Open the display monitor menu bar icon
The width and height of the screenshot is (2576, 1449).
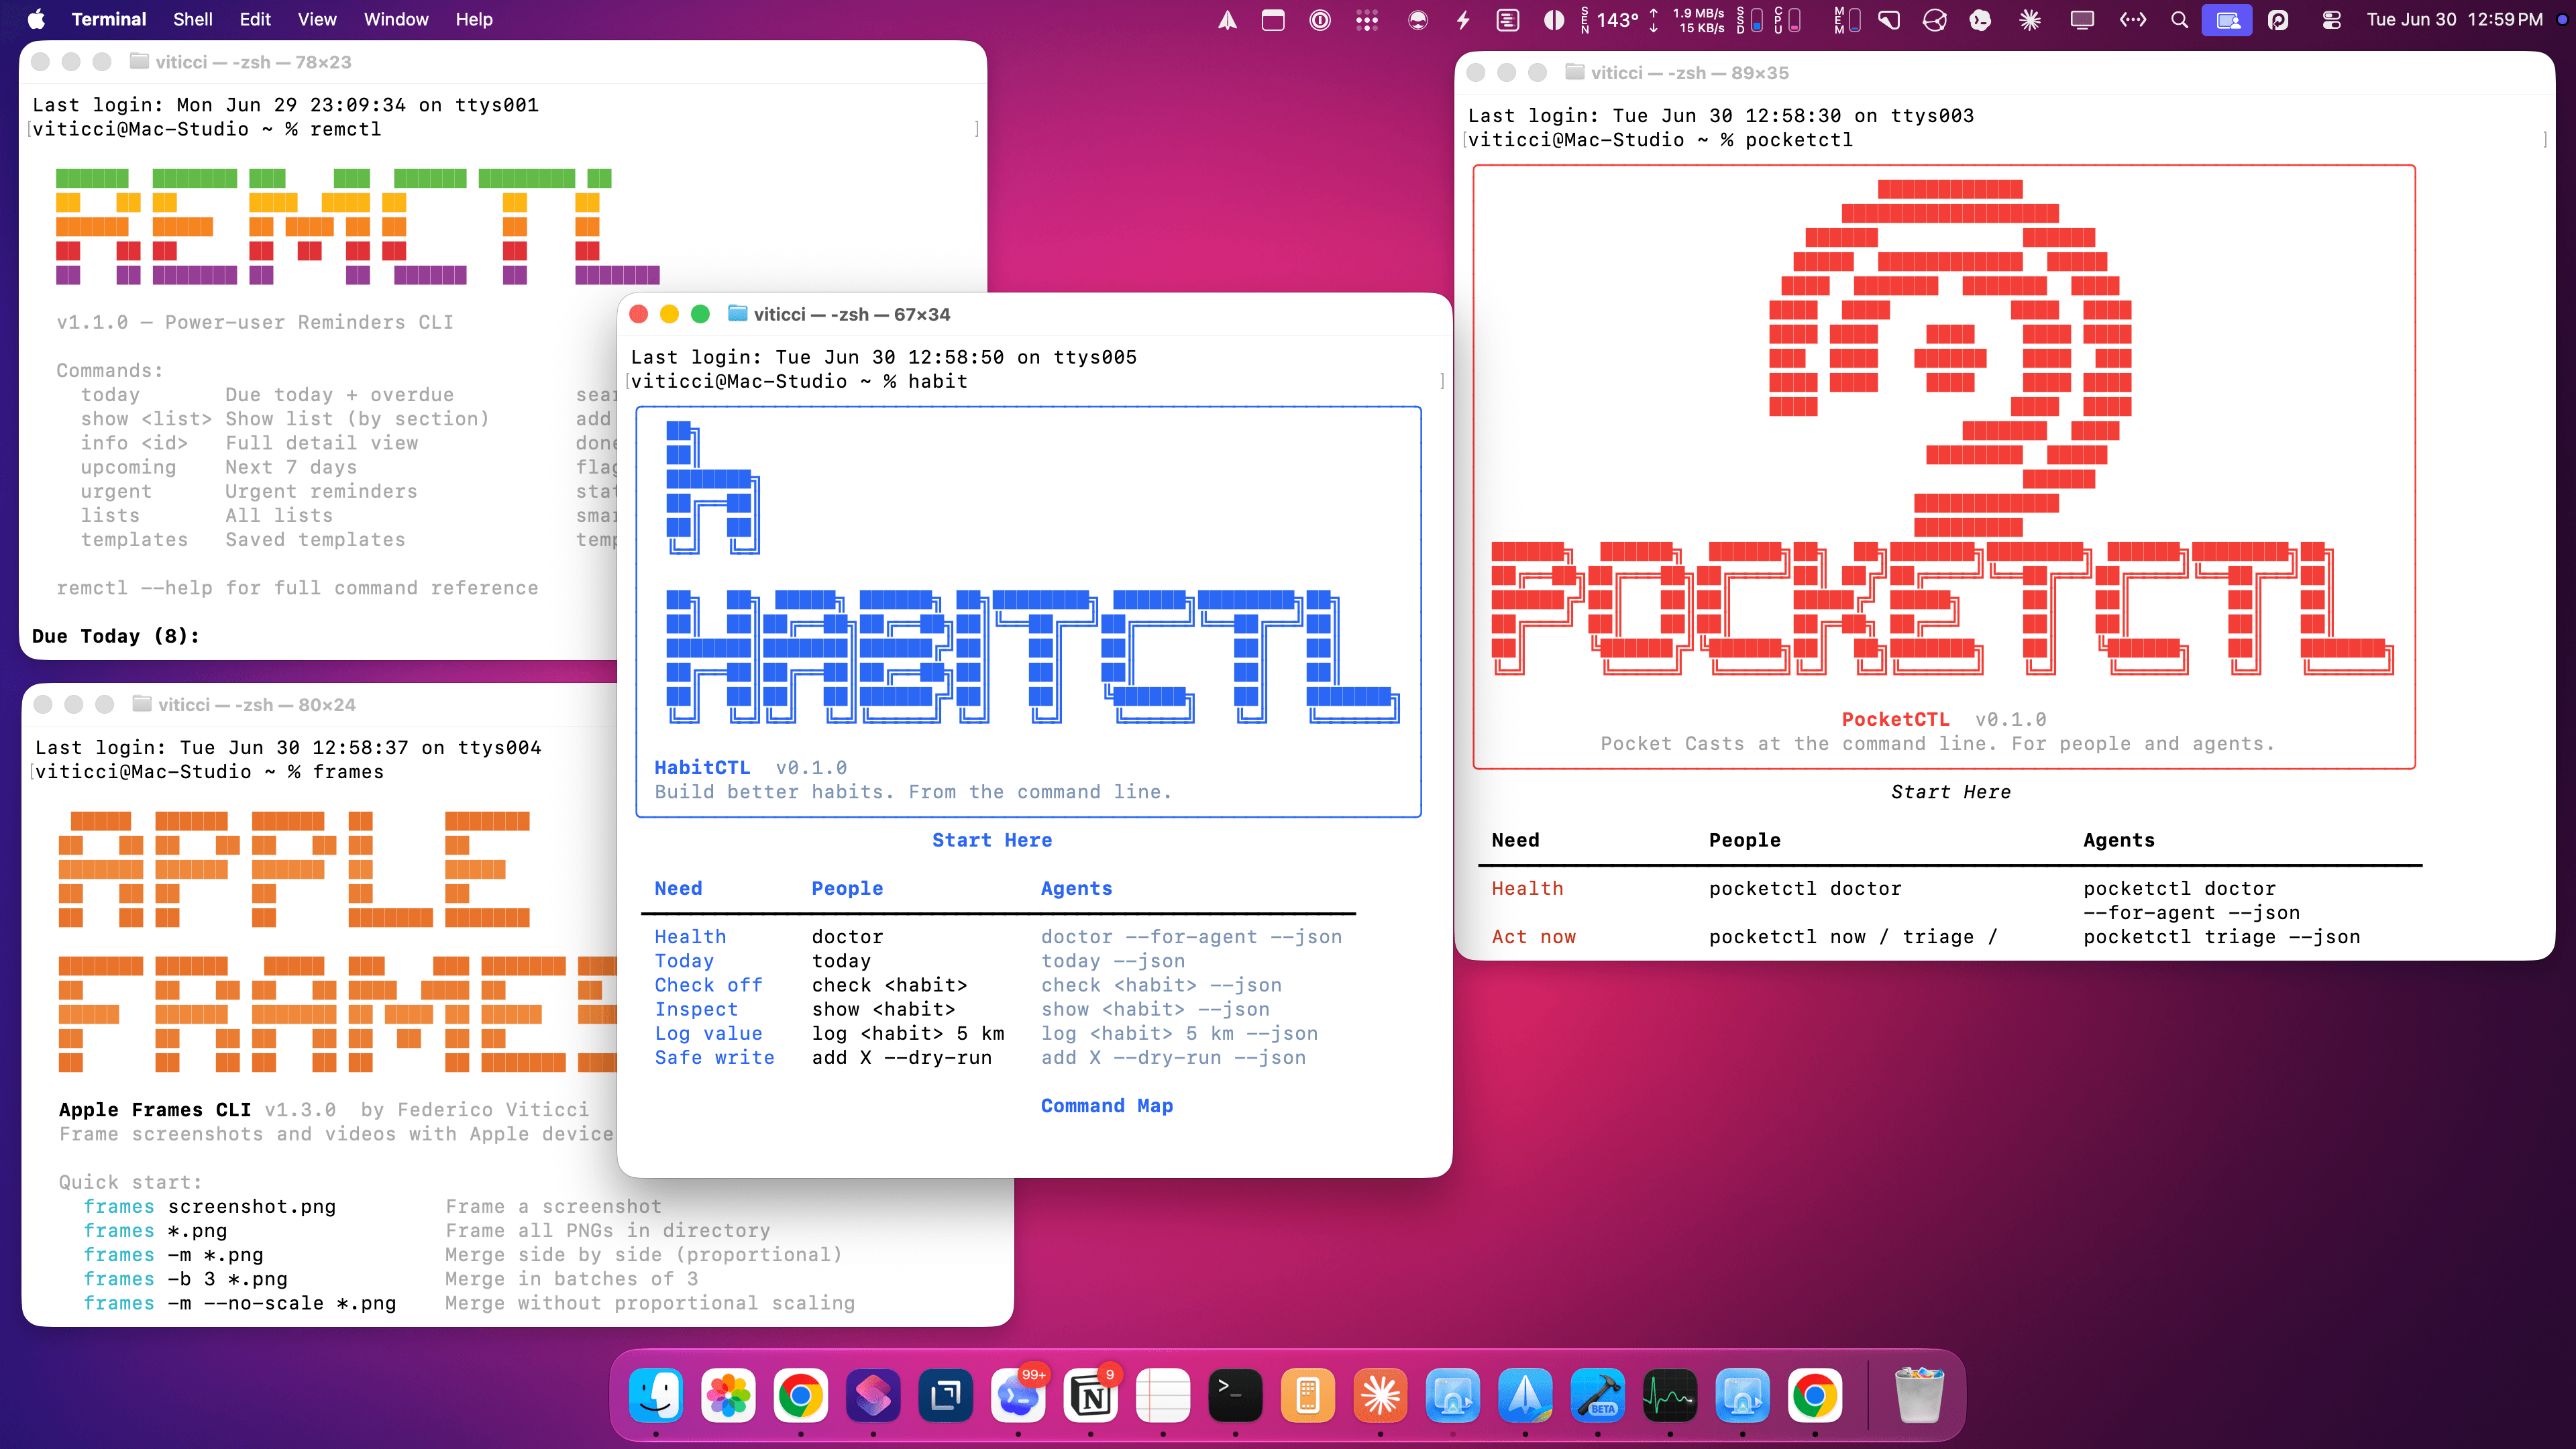pyautogui.click(x=2083, y=20)
